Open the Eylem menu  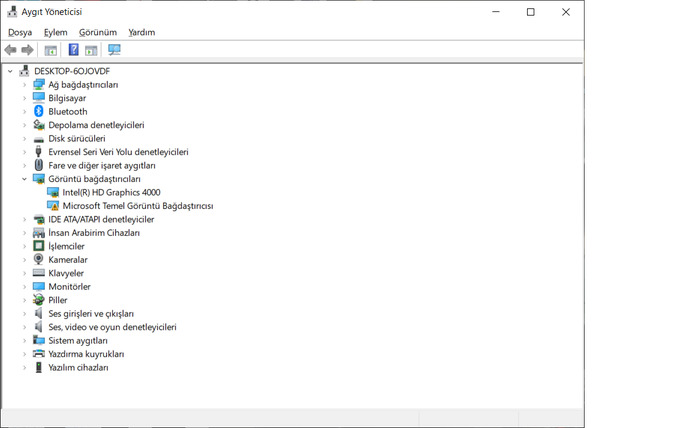click(55, 32)
